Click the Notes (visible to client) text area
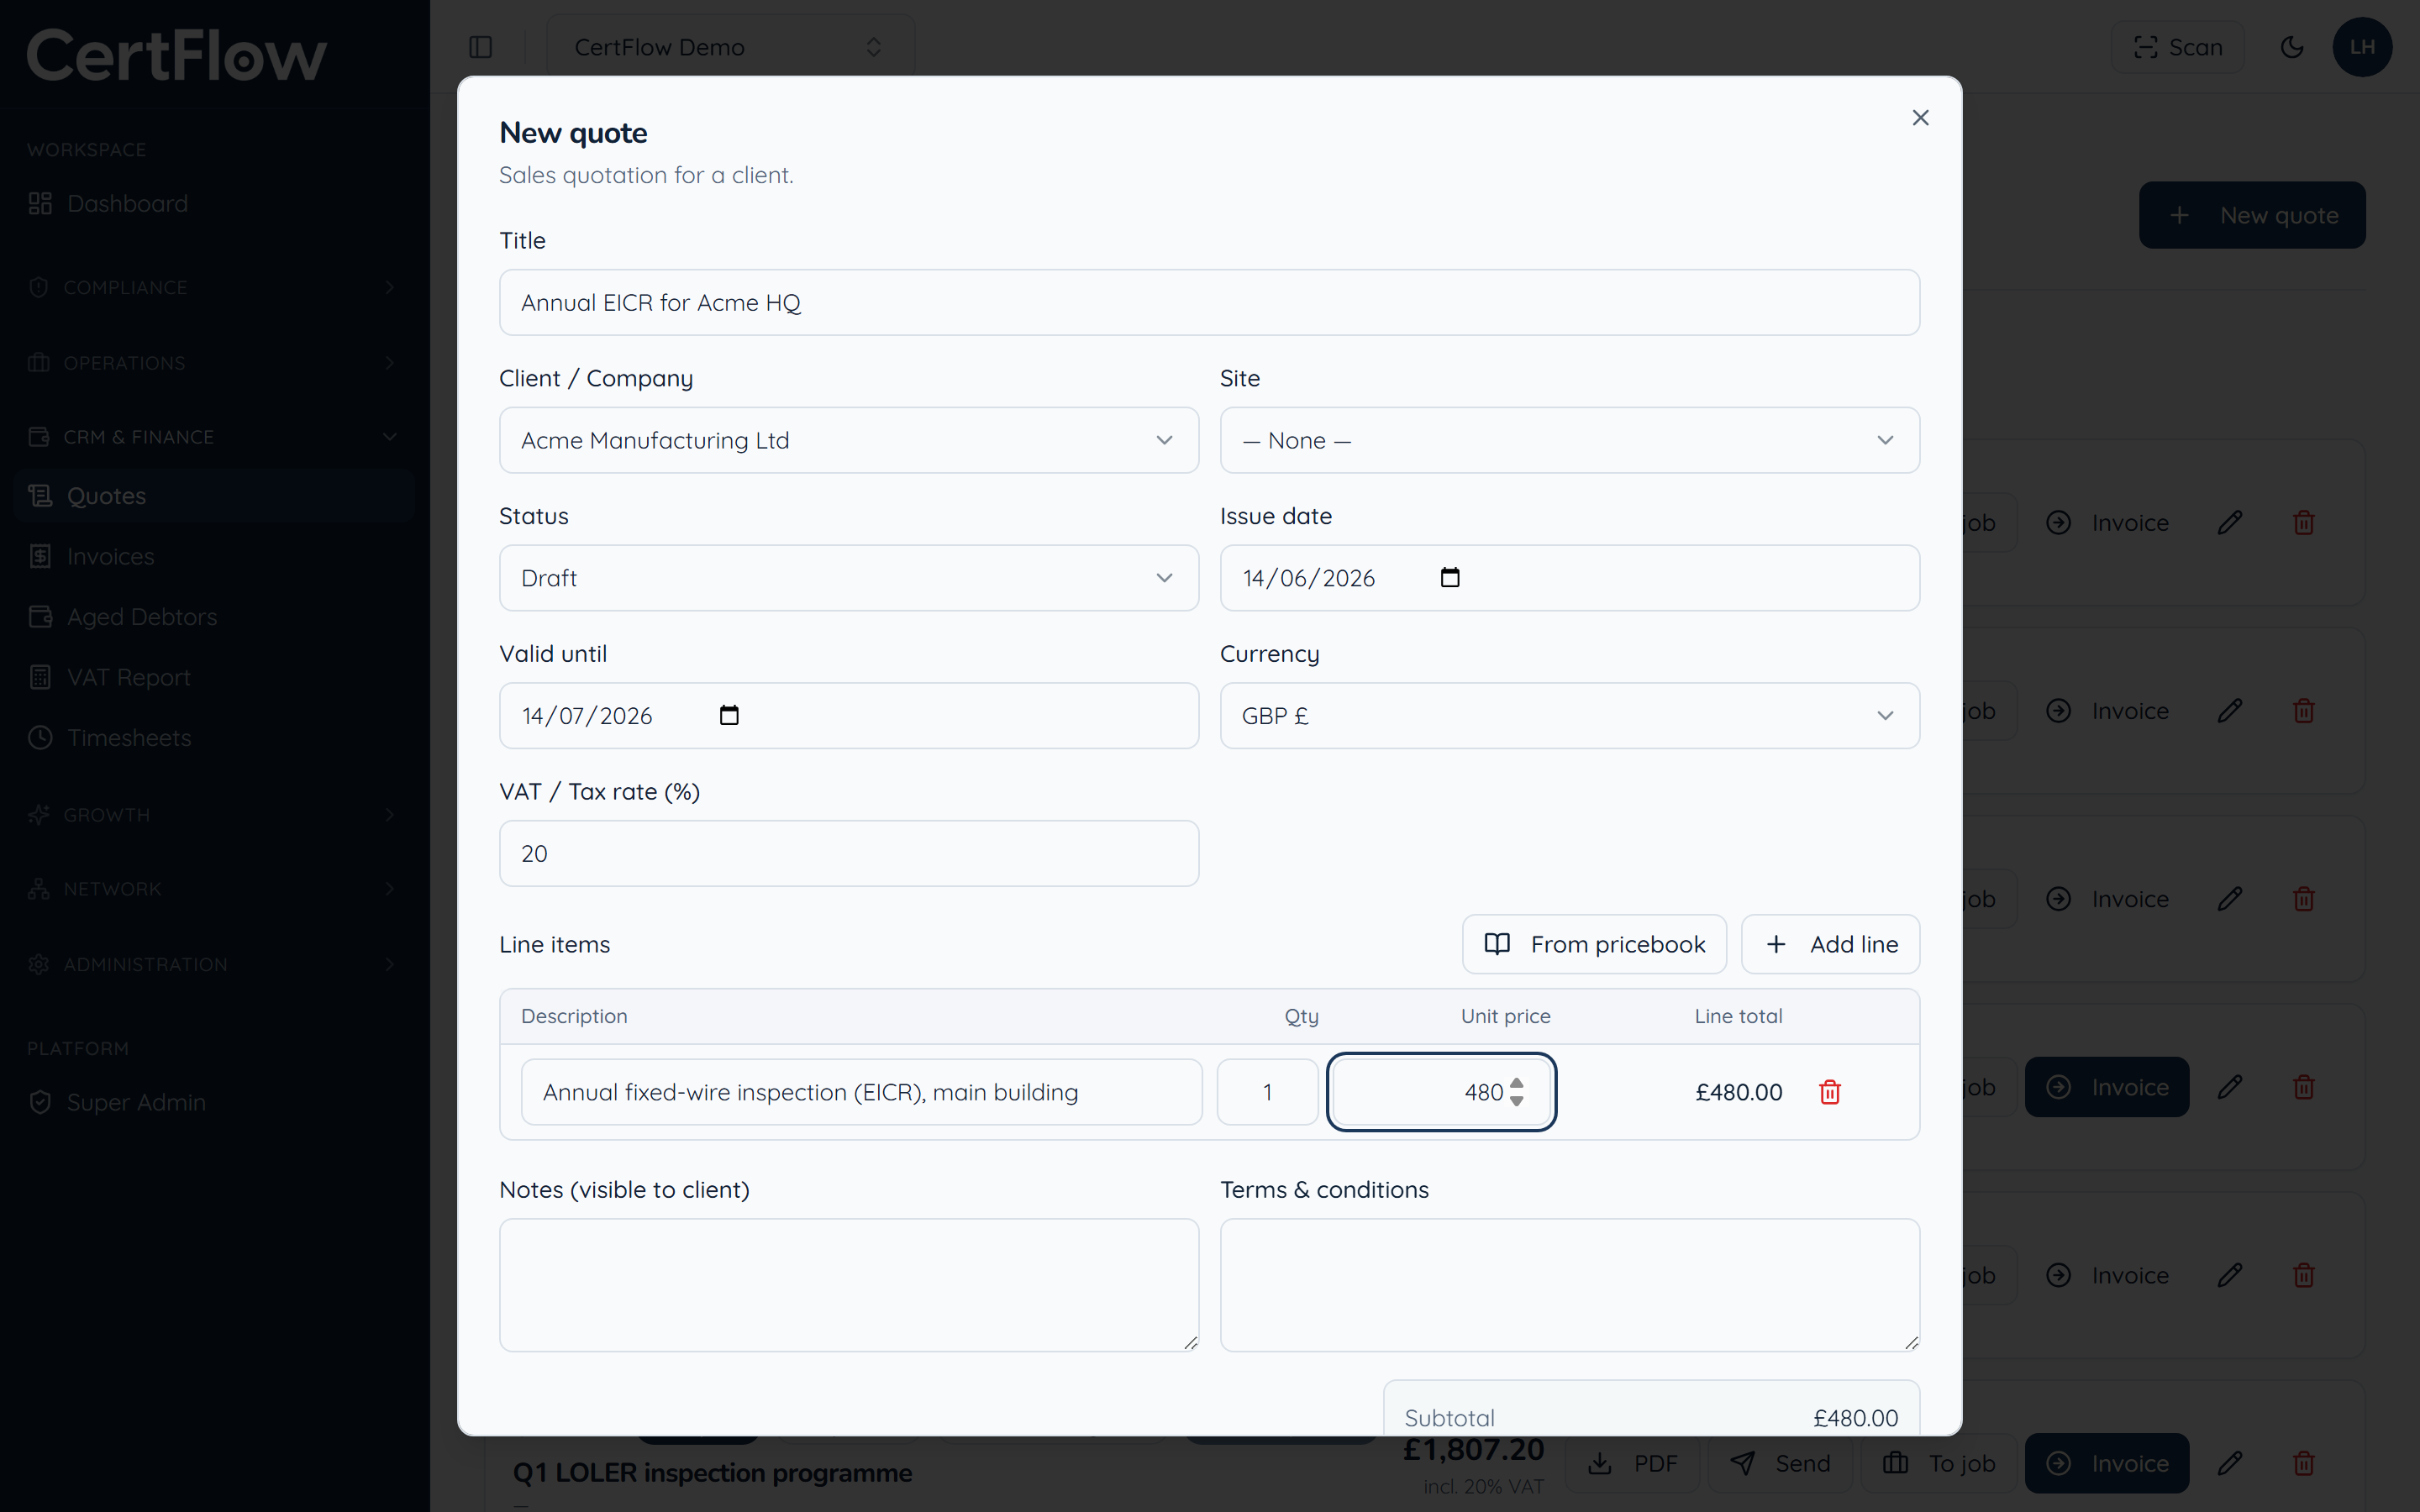This screenshot has height=1512, width=2420. pos(849,1285)
